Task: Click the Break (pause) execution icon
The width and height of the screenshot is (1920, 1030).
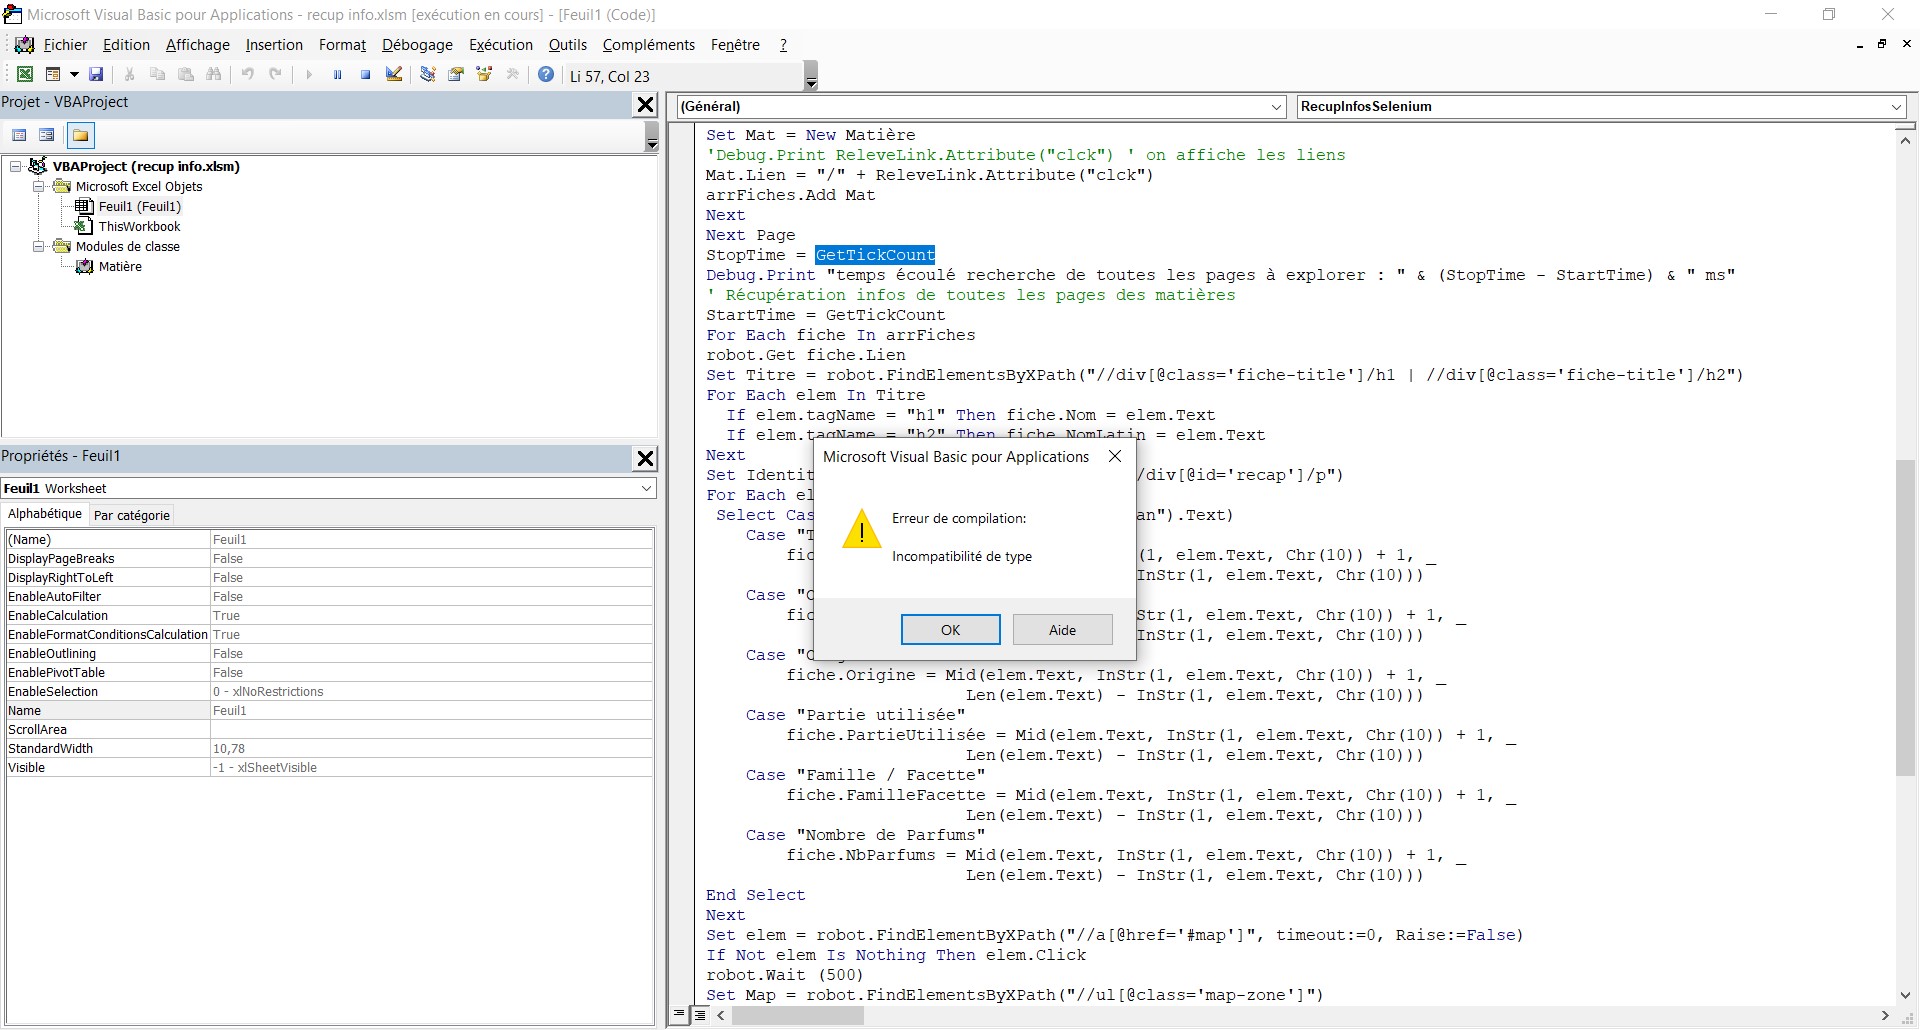Action: tap(337, 75)
